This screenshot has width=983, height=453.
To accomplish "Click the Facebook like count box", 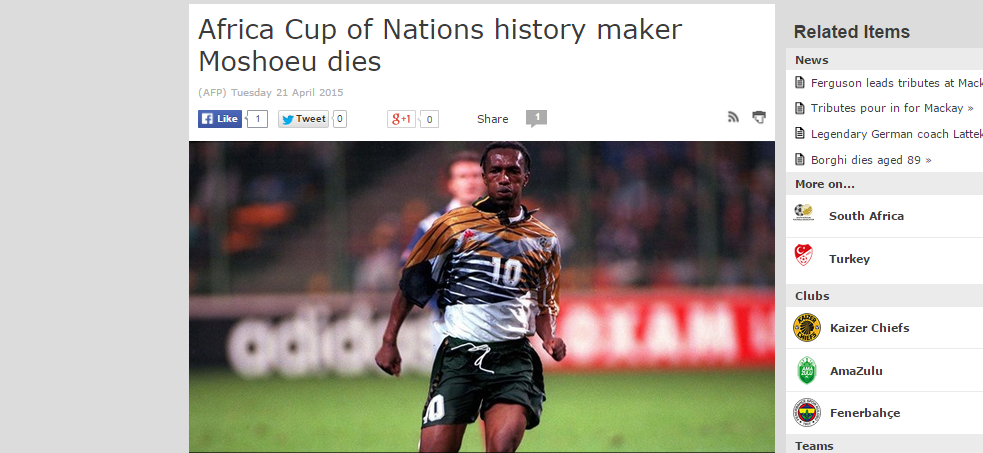I will pos(257,119).
